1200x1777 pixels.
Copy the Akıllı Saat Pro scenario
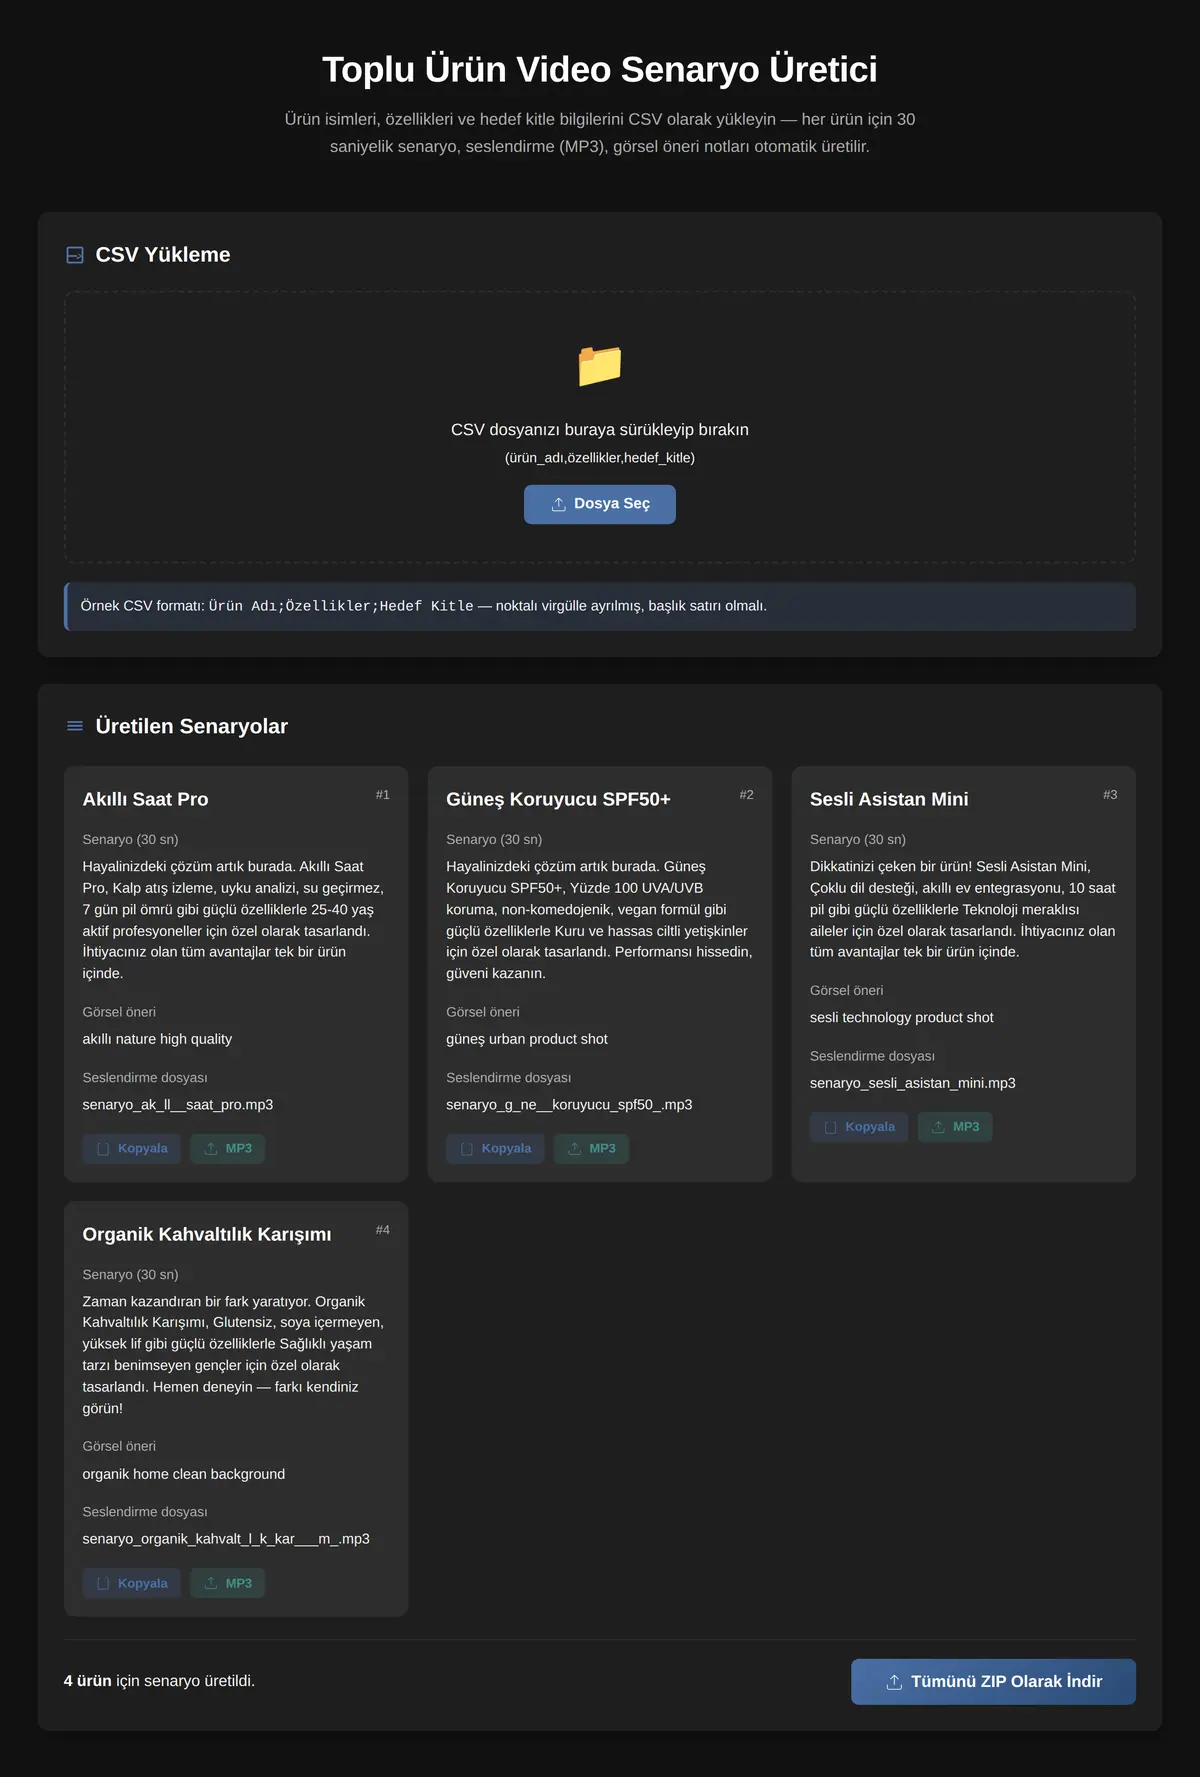[132, 1148]
